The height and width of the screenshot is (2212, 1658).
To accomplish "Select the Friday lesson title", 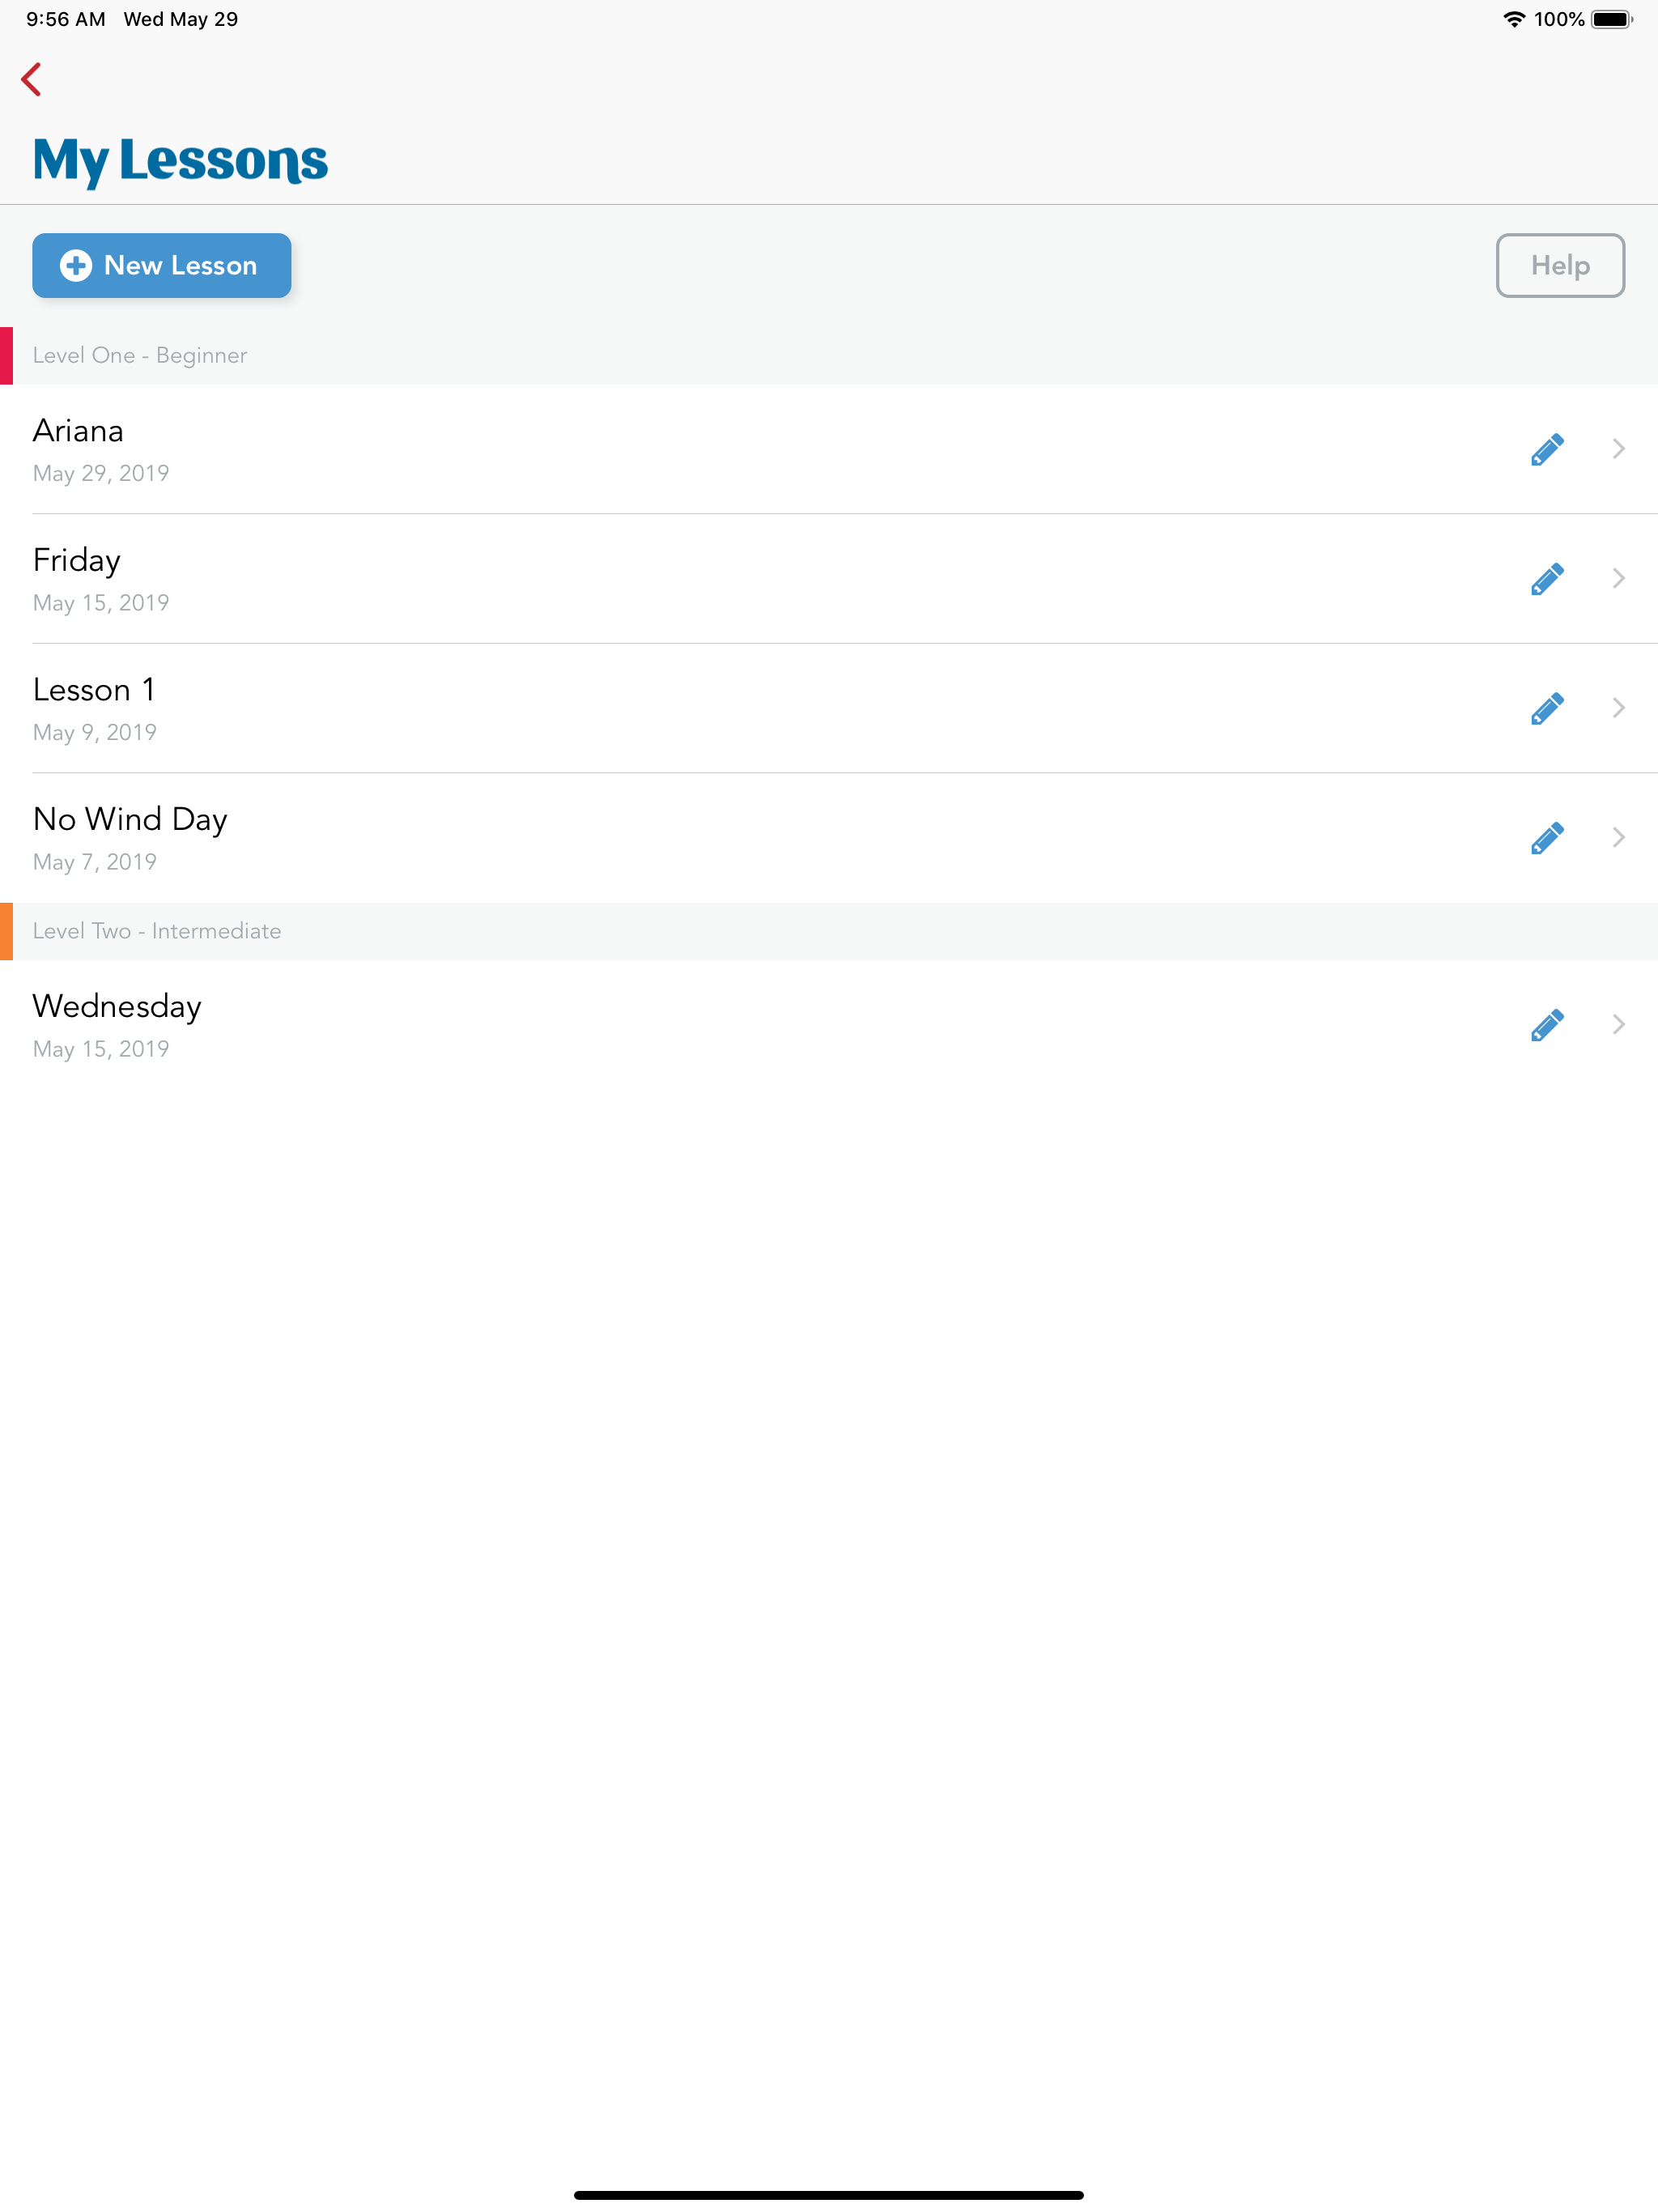I will tap(77, 561).
